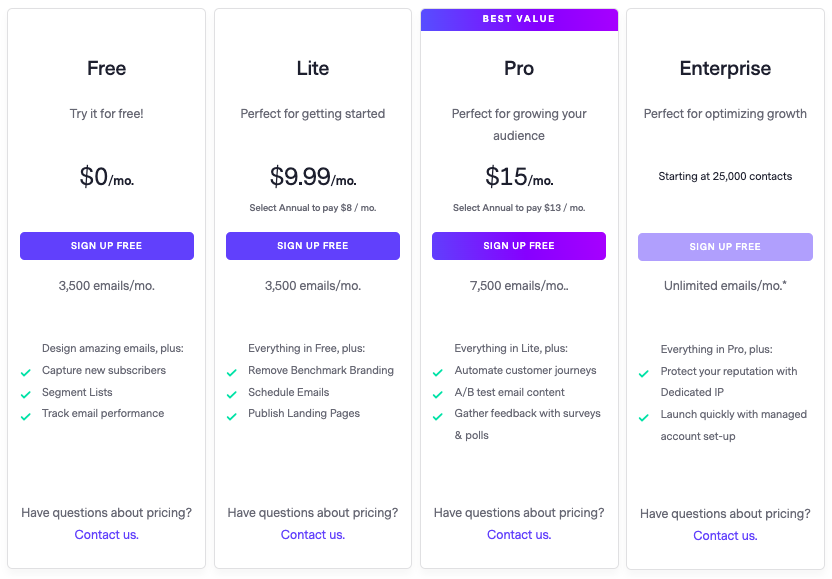The height and width of the screenshot is (579, 832).
Task: Sign up for the Free plan
Action: 107,246
